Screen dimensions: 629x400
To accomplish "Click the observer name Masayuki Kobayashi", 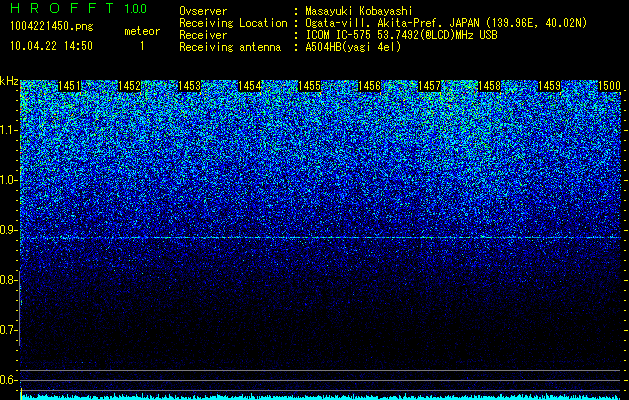I will click(x=359, y=11).
